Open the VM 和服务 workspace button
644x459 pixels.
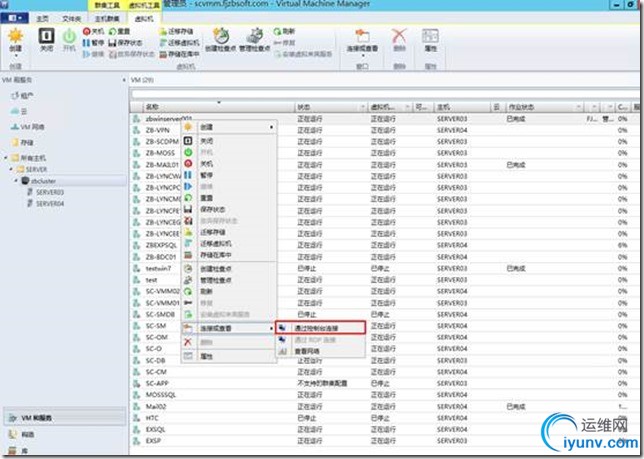tap(65, 418)
